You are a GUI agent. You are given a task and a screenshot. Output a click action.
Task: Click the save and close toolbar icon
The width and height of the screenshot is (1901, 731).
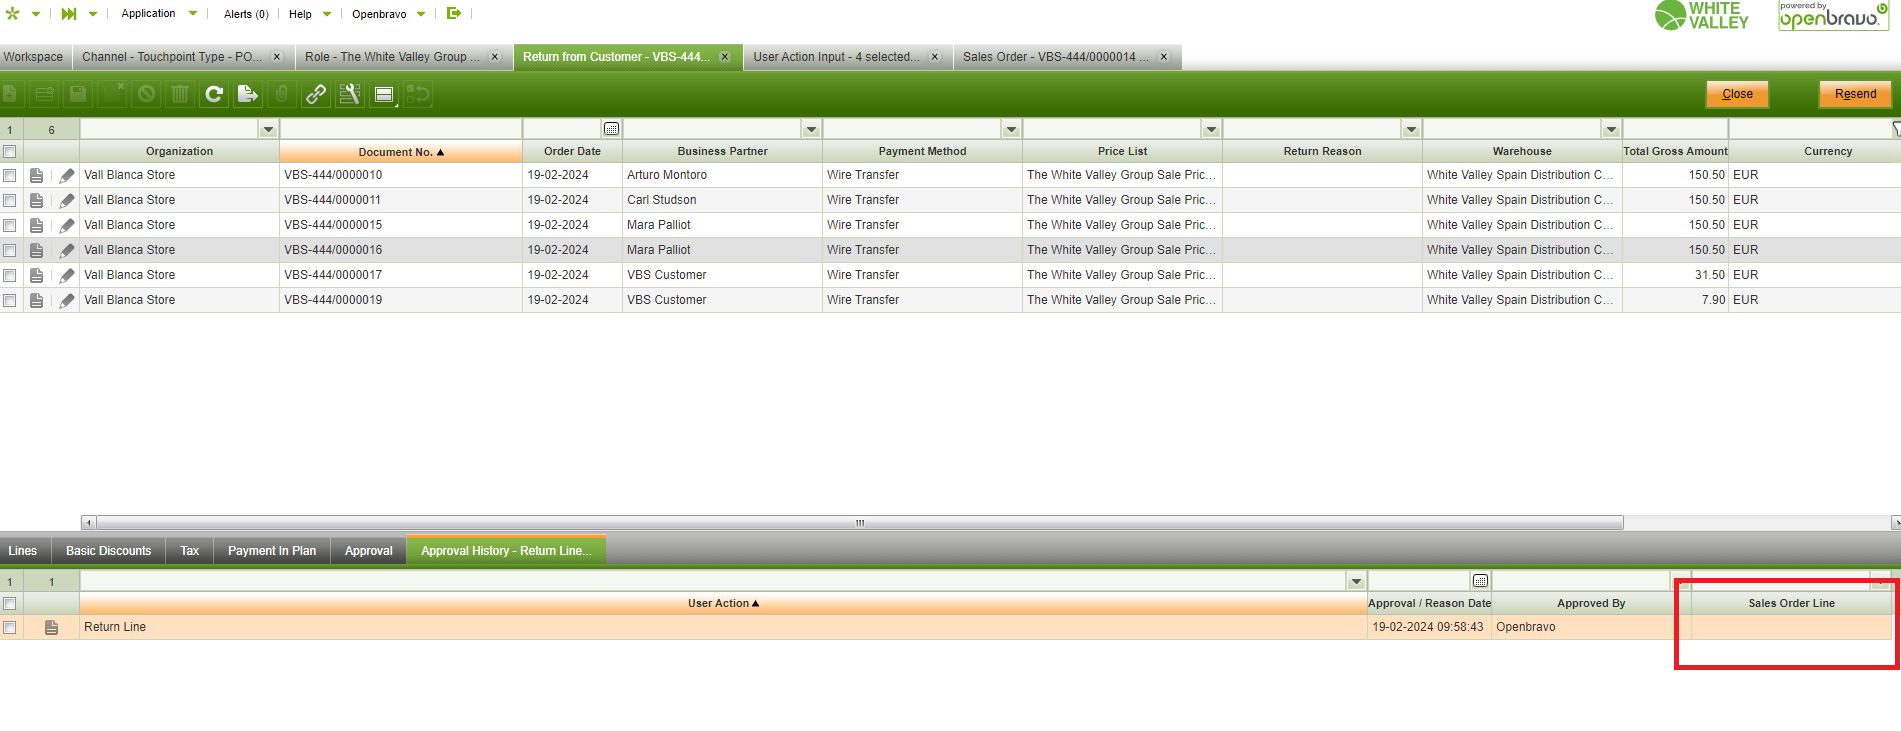pyautogui.click(x=112, y=94)
